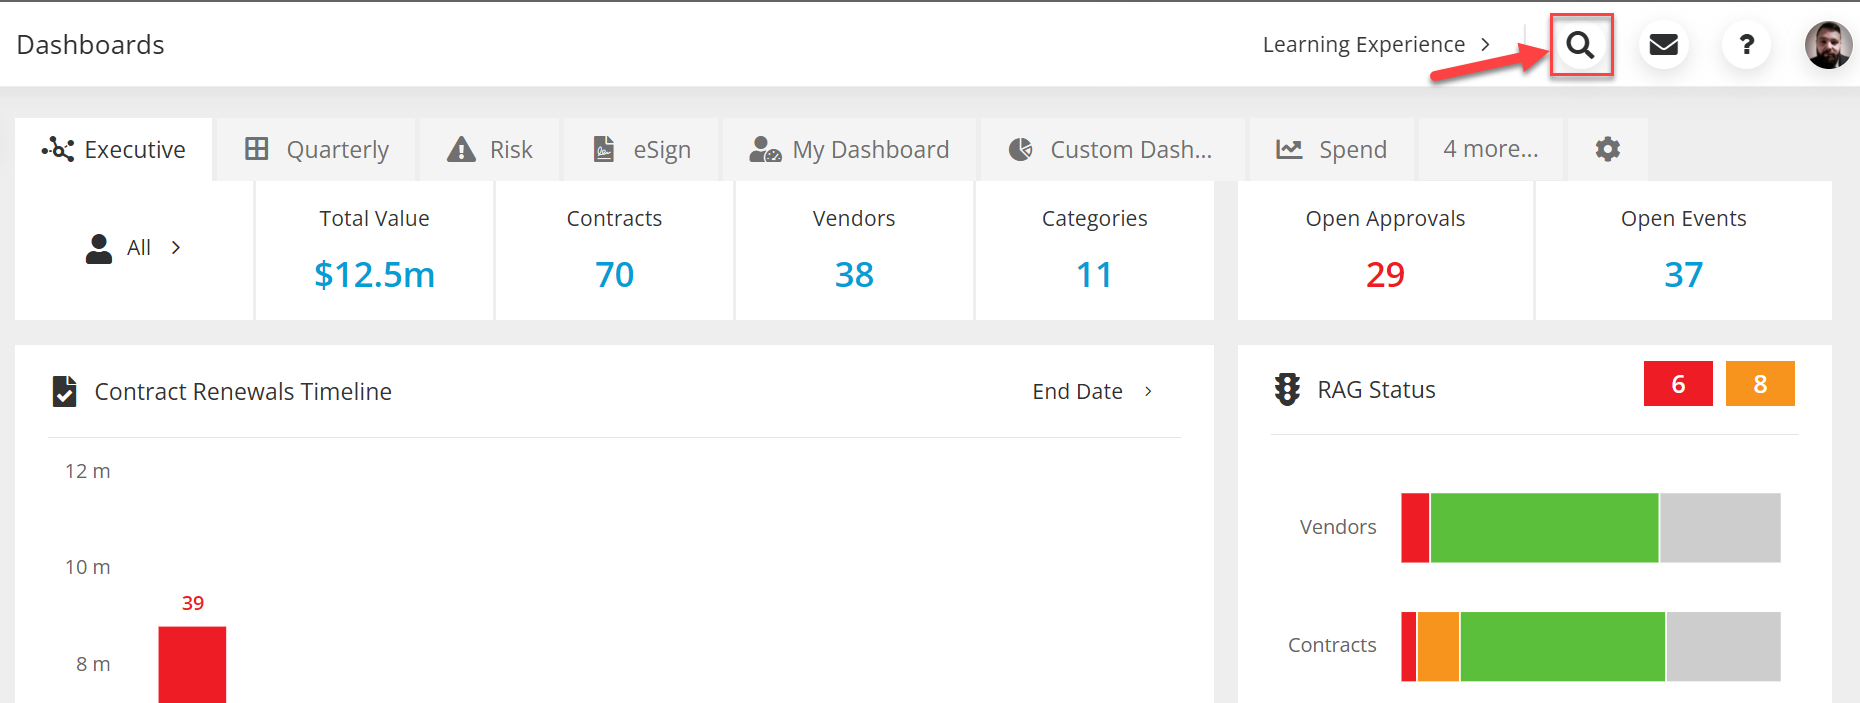Switch to the Quarterly tab

[x=317, y=149]
